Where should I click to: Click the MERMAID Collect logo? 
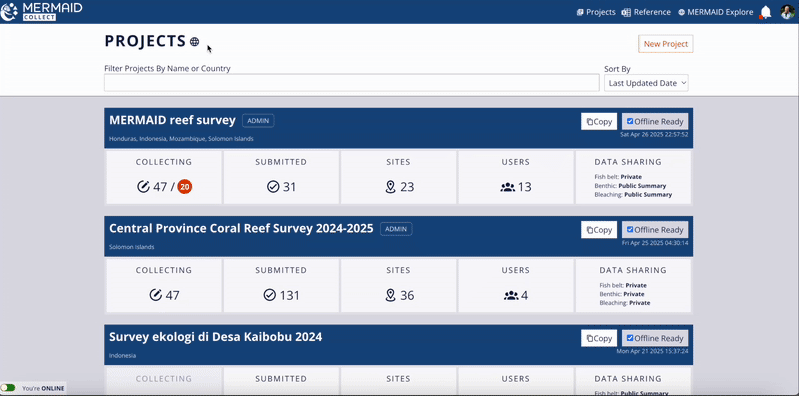[41, 11]
